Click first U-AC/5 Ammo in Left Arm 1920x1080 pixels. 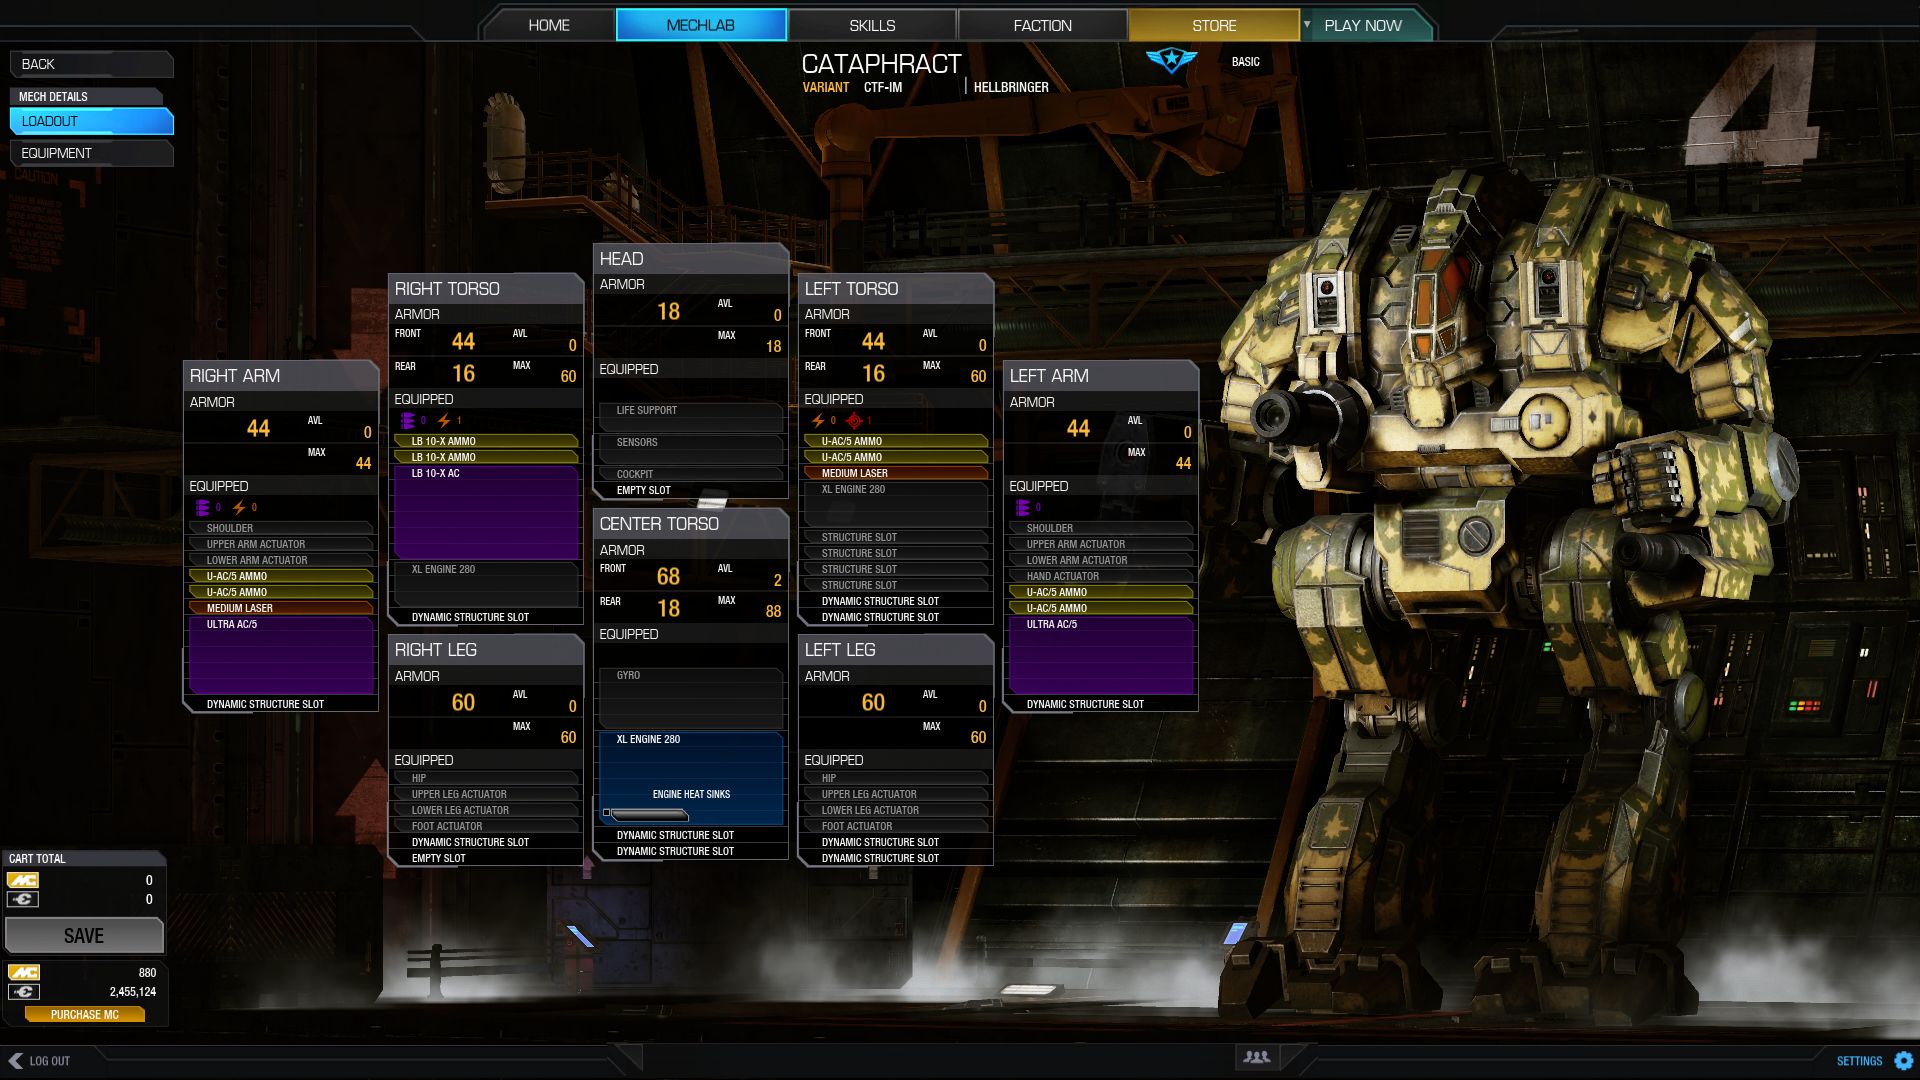pyautogui.click(x=1101, y=592)
